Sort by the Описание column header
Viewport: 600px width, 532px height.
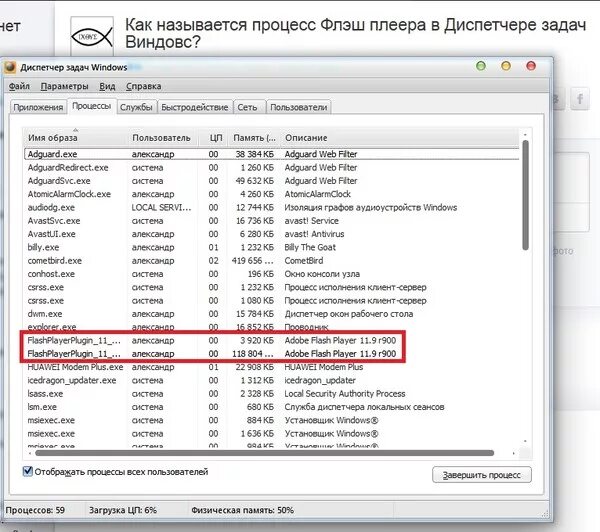(x=399, y=137)
